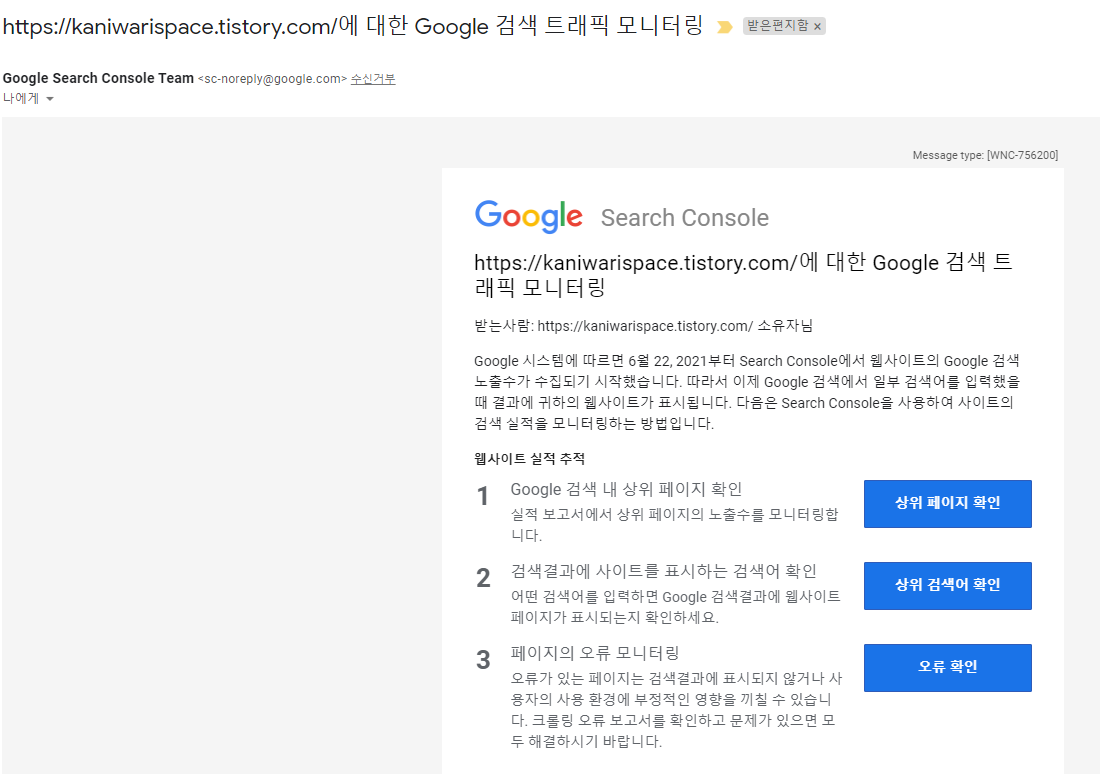The height and width of the screenshot is (774, 1100).
Task: Click the yellow importance marker icon
Action: [725, 27]
